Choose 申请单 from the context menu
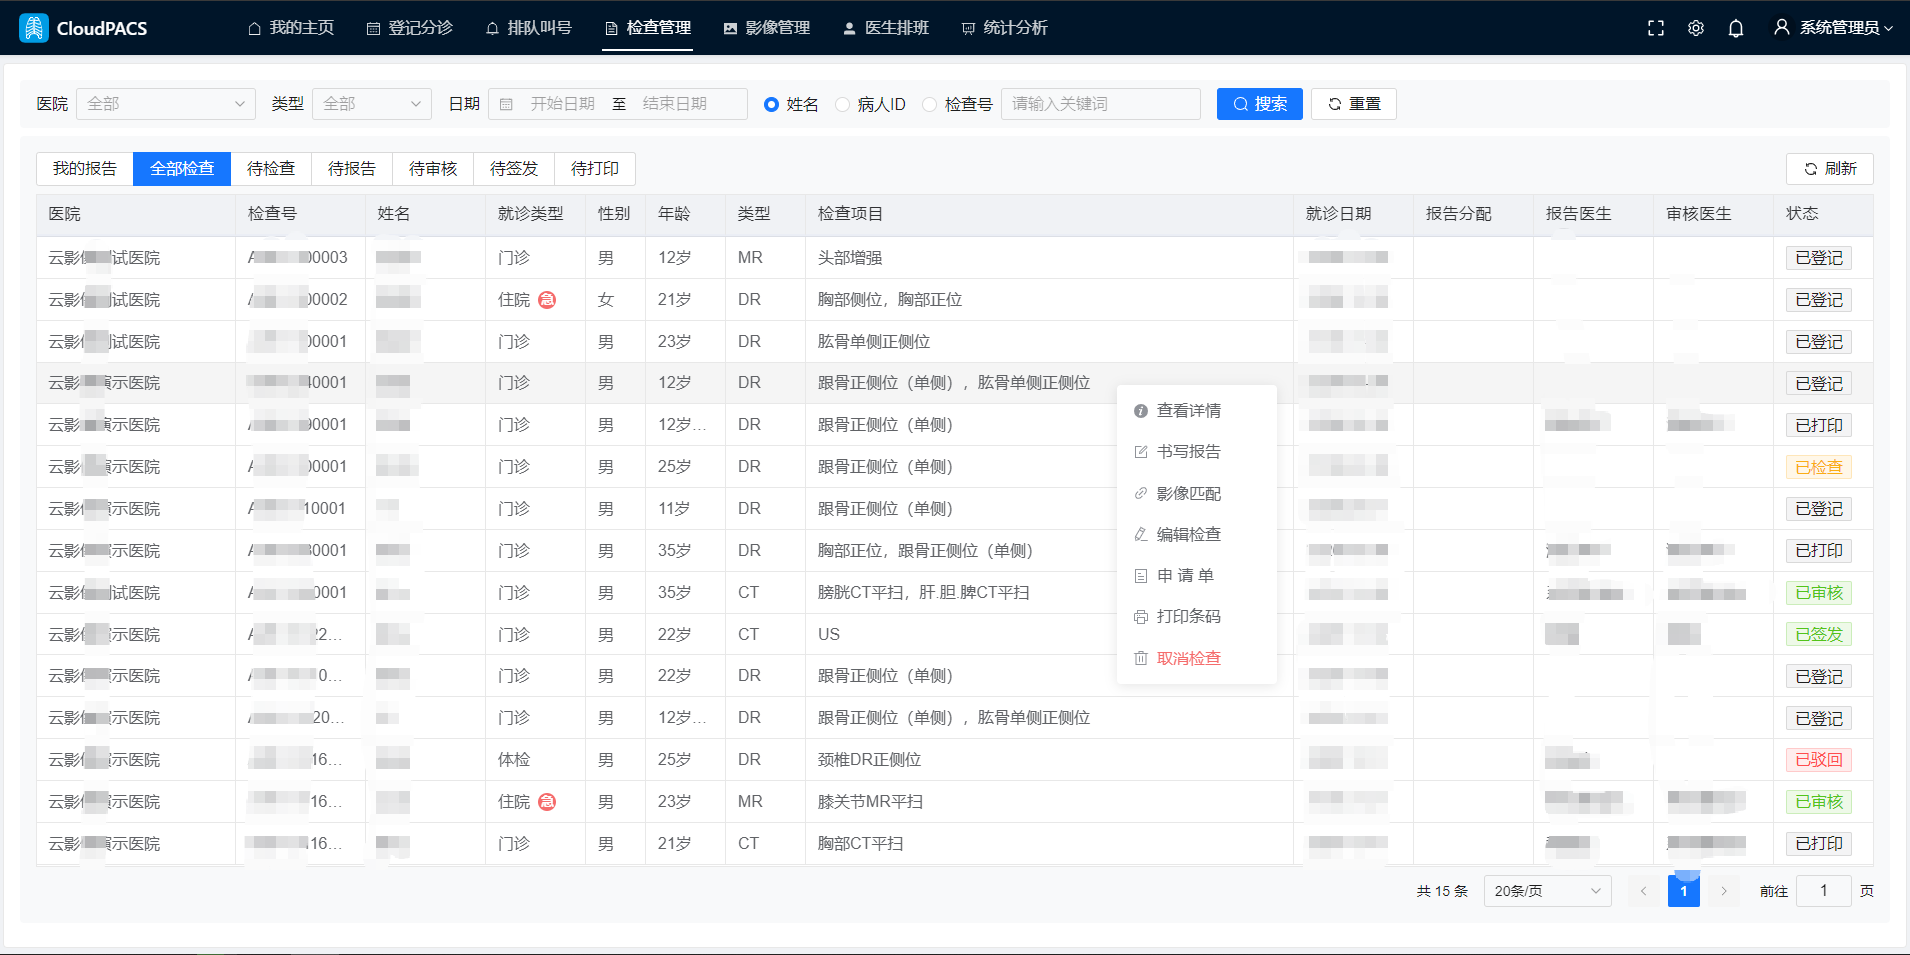The image size is (1910, 955). 1197,576
